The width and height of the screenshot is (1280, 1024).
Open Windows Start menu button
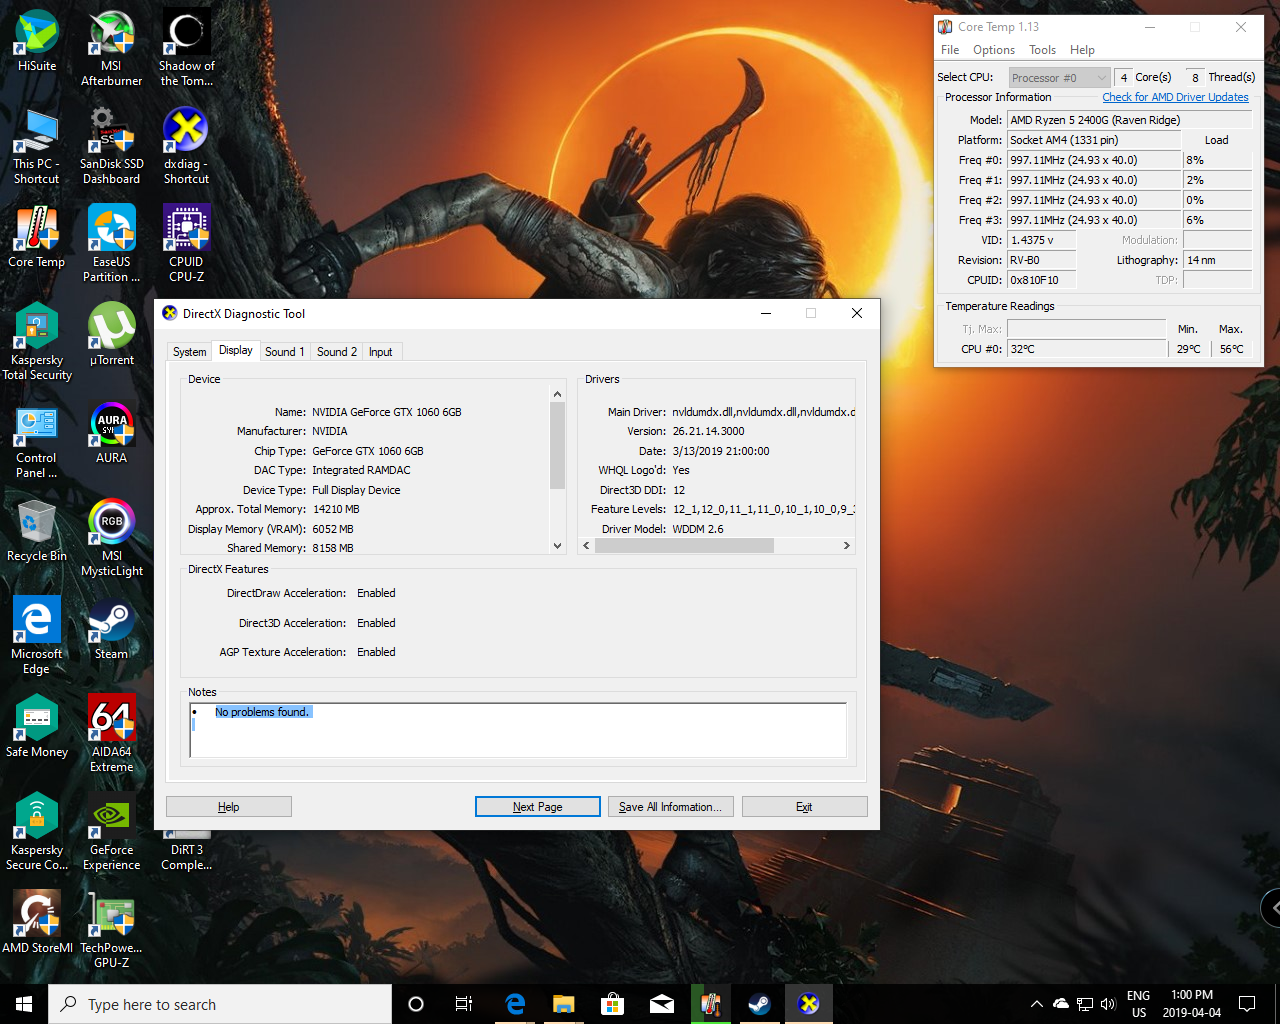pos(24,1004)
